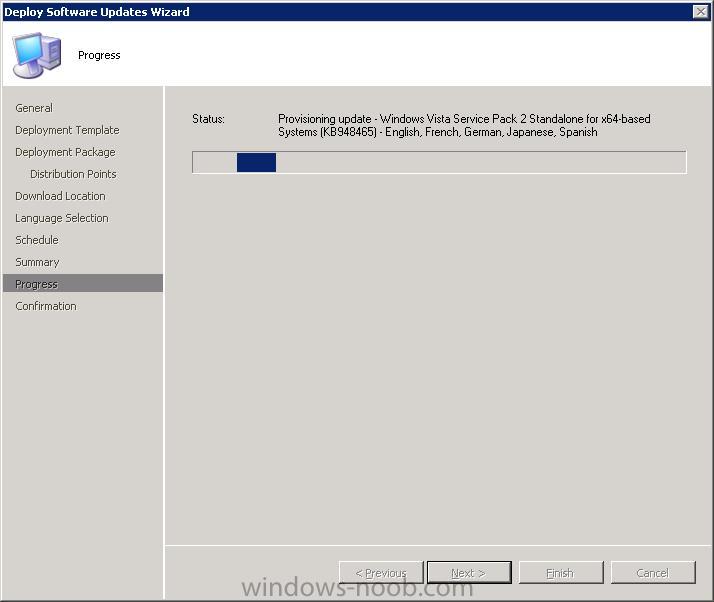Choose the Language Selection step

[x=61, y=218]
